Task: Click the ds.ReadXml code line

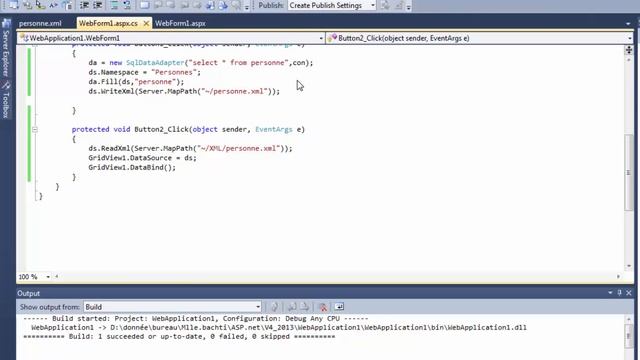Action: 190,149
